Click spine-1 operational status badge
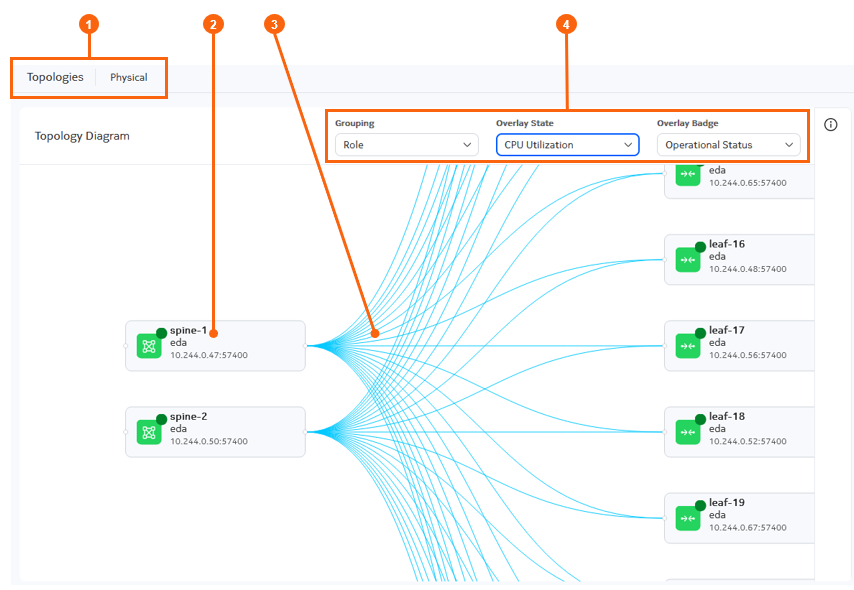 (x=161, y=333)
